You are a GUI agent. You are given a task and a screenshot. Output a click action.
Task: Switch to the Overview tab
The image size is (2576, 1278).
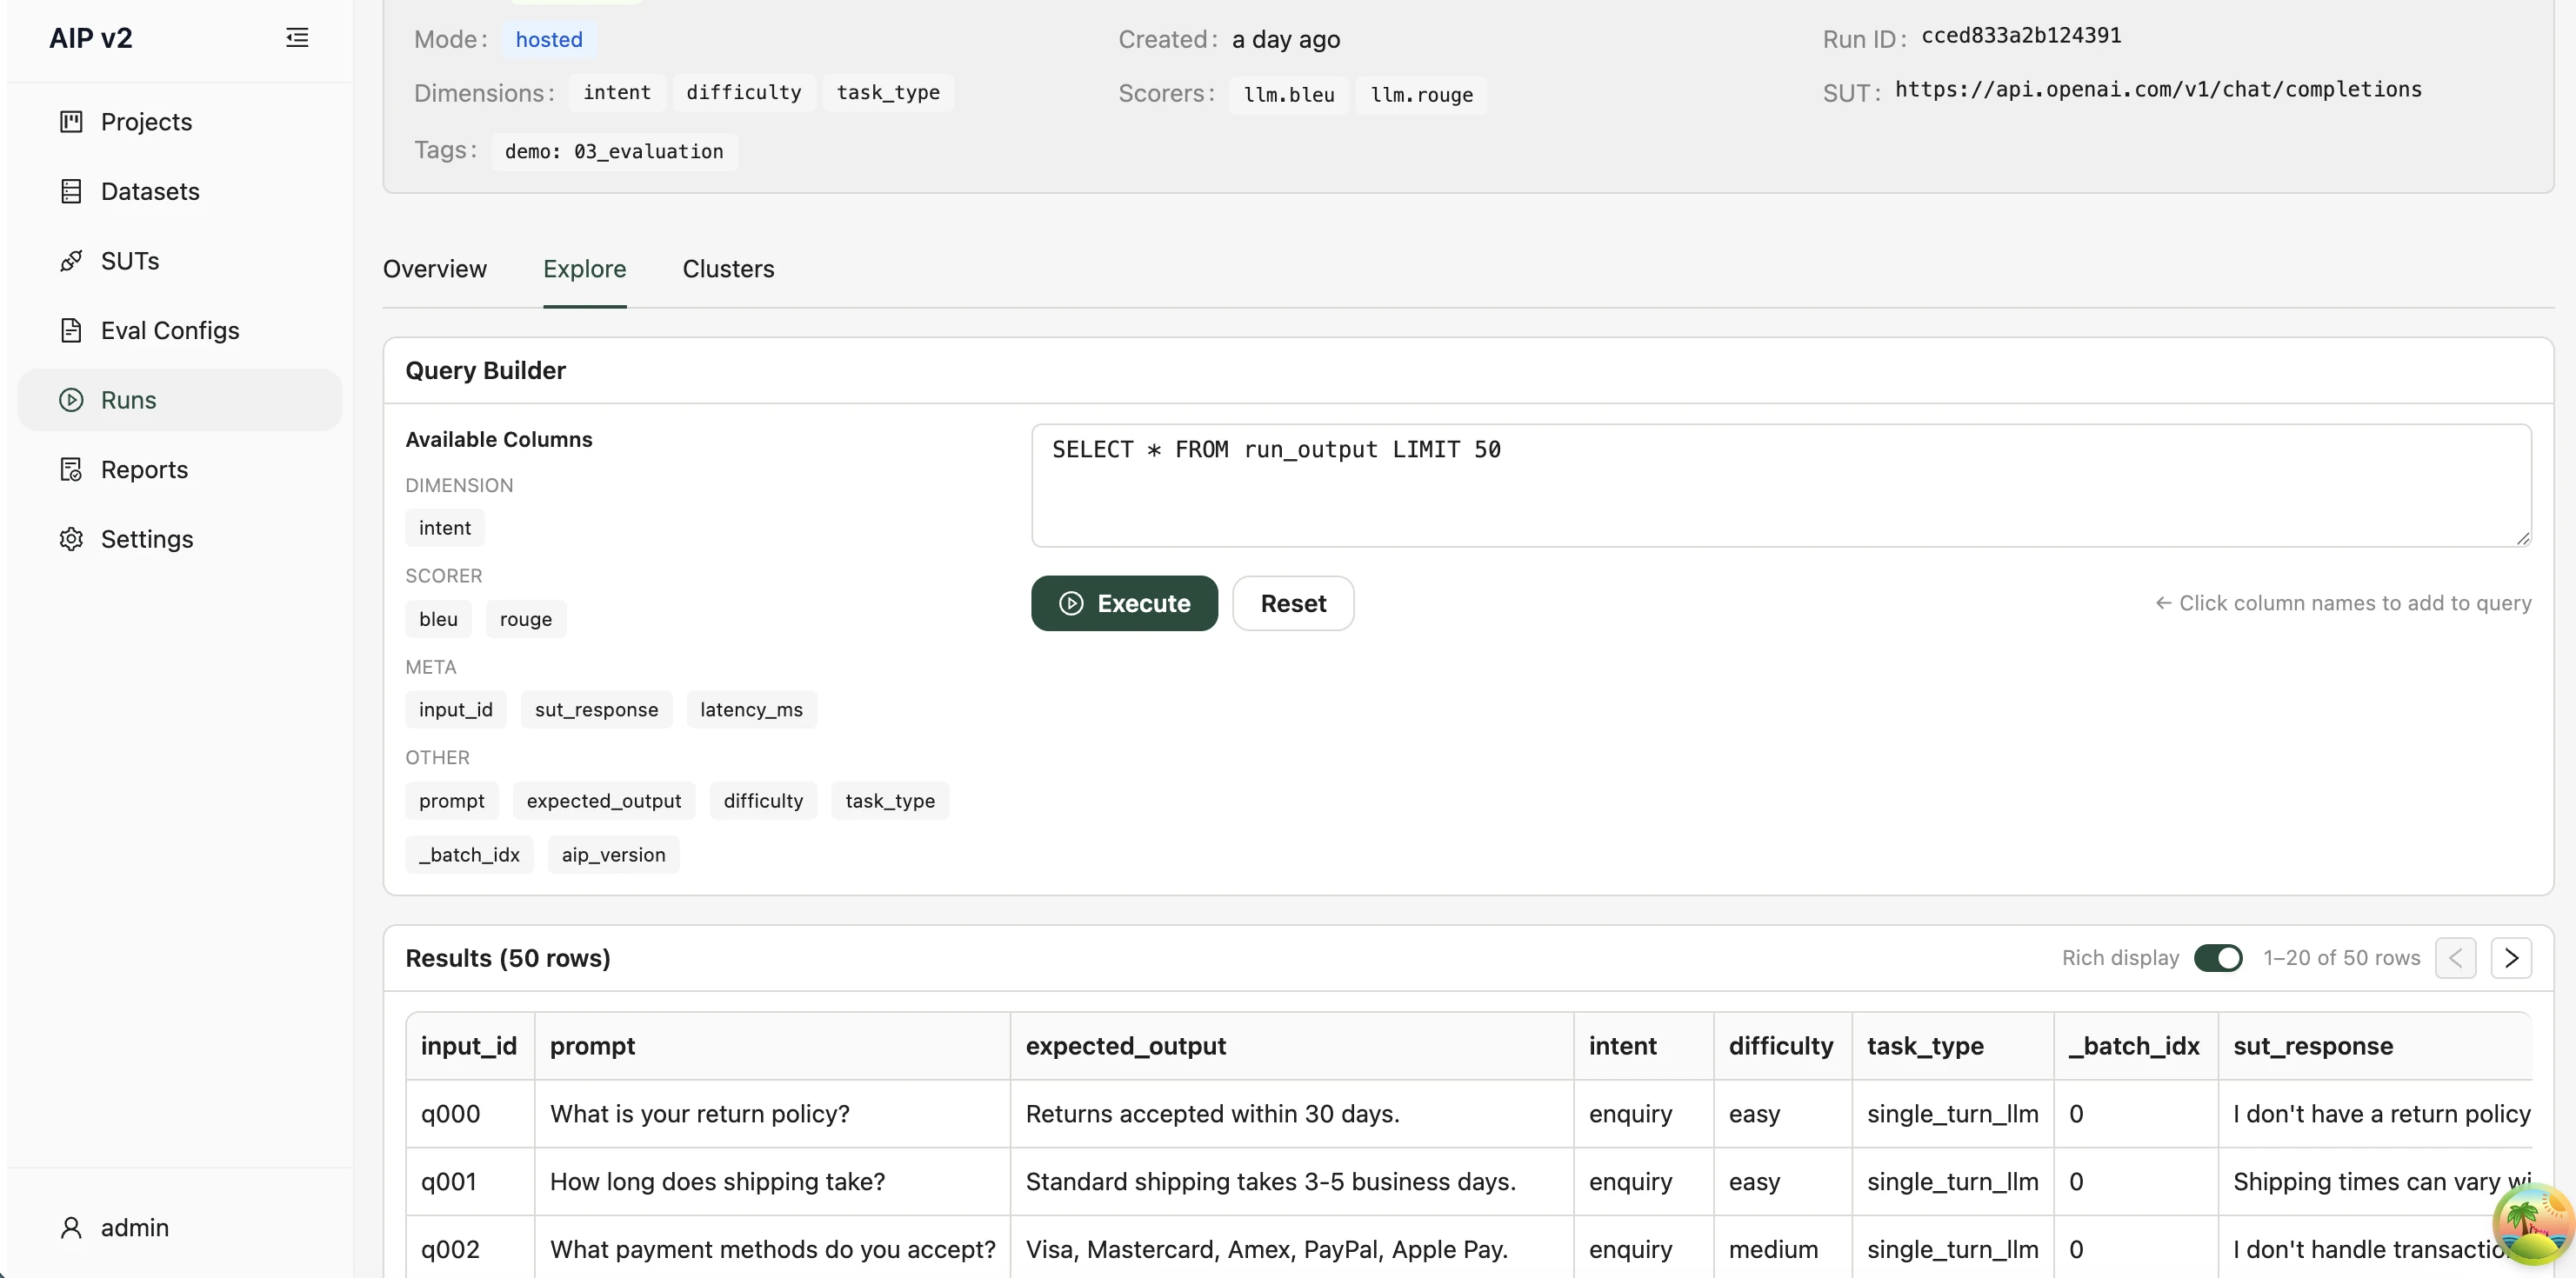tap(435, 269)
